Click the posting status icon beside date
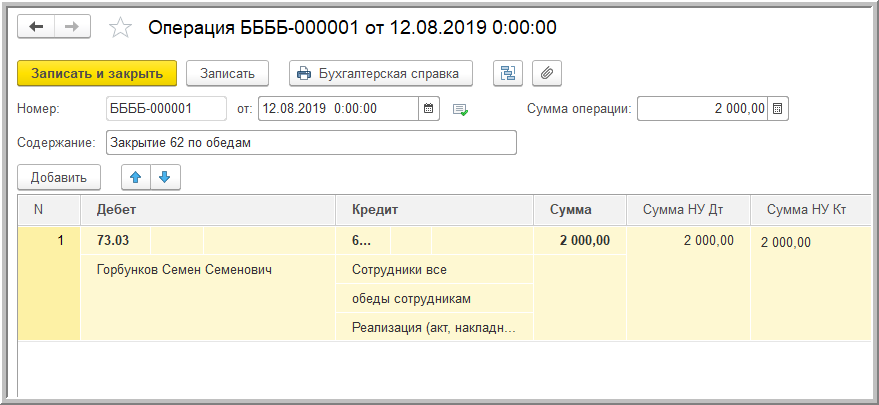Viewport: 879px width, 405px height. (460, 109)
